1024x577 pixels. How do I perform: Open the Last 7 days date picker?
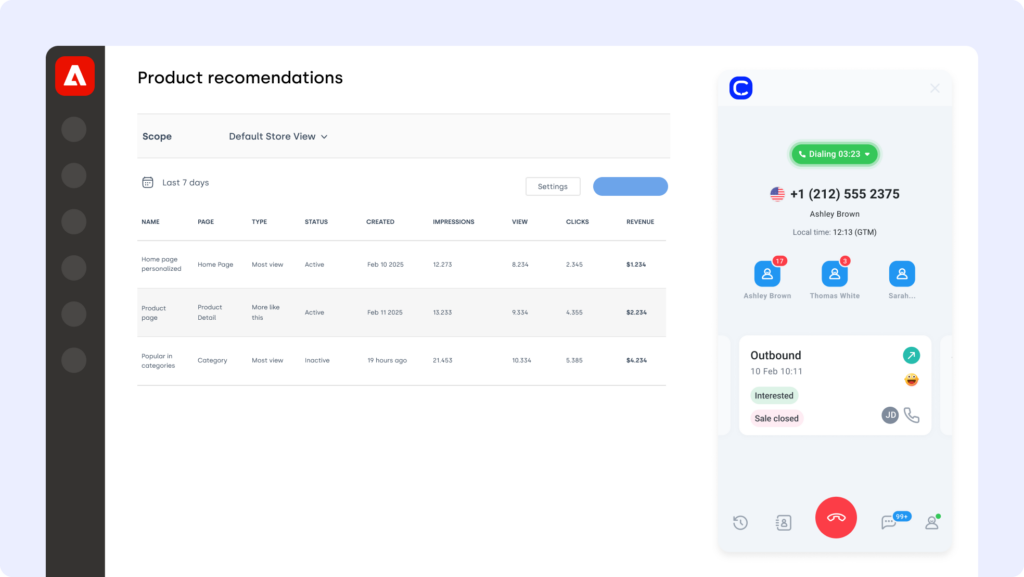coord(176,183)
